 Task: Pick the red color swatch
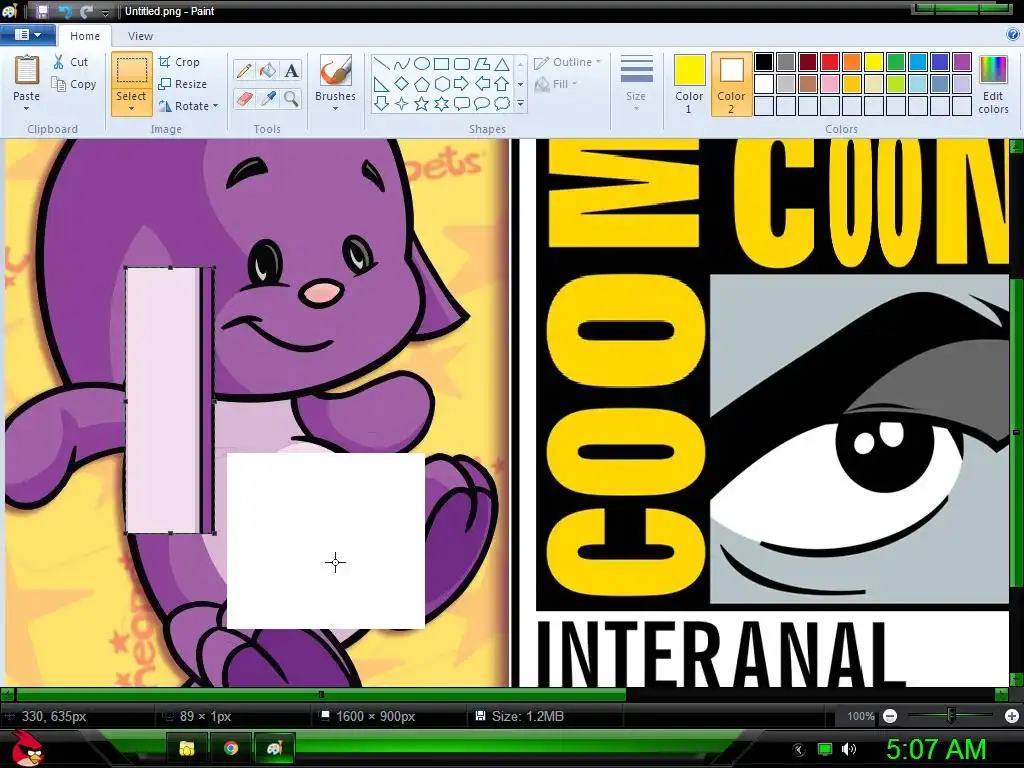[830, 62]
